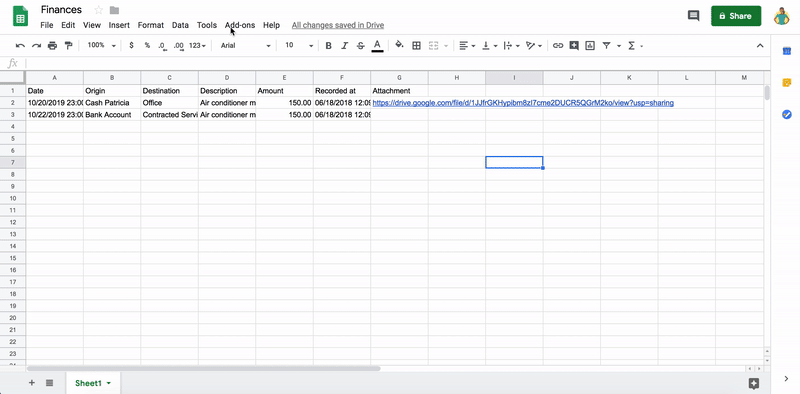The height and width of the screenshot is (394, 800).
Task: Open the all sheets list icon
Action: pos(49,383)
